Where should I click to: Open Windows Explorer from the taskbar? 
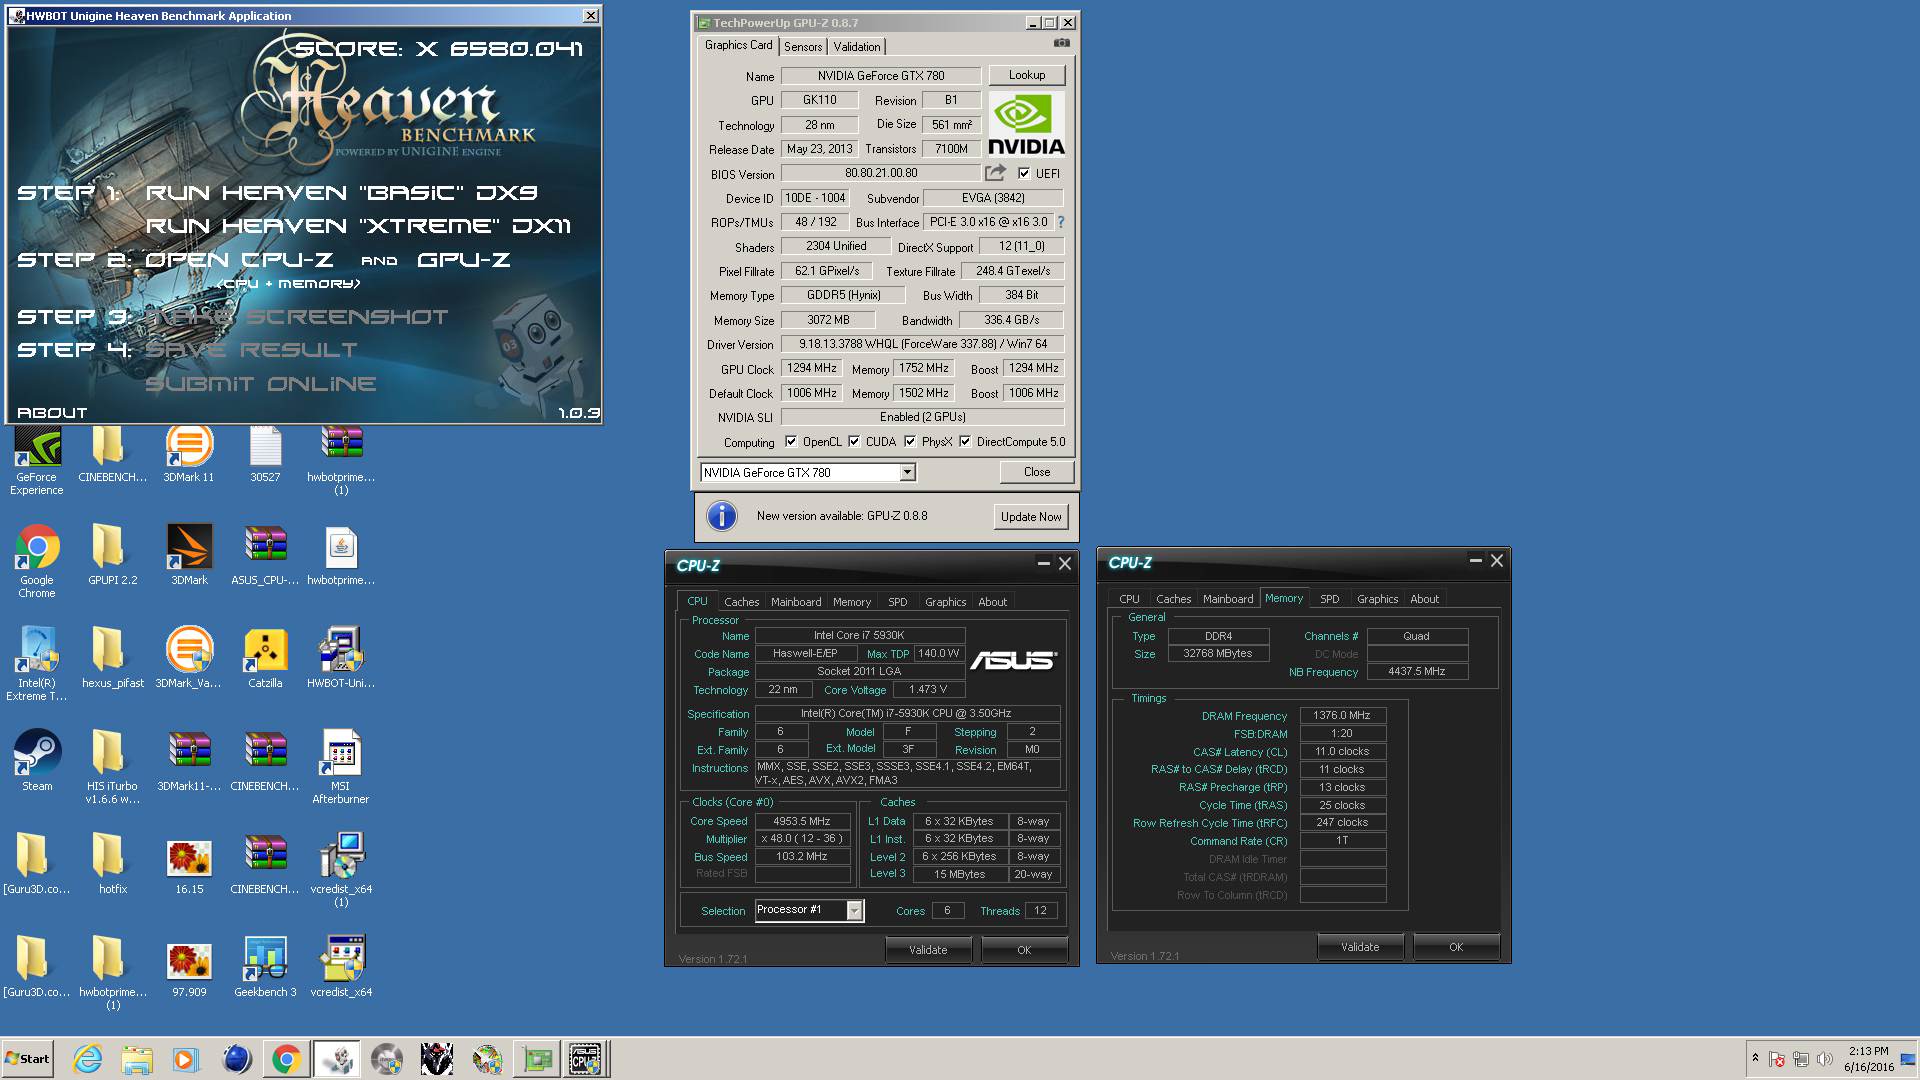[137, 1059]
